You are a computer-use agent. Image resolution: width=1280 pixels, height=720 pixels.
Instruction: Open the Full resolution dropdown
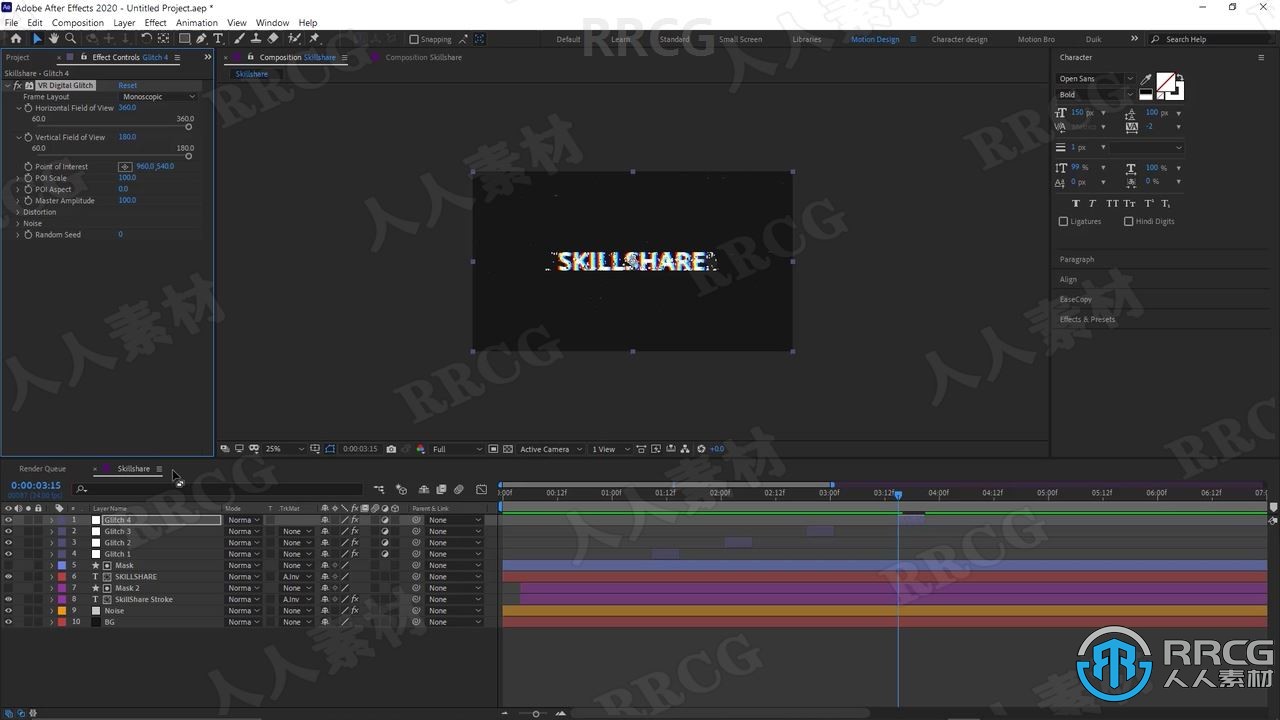pos(457,449)
